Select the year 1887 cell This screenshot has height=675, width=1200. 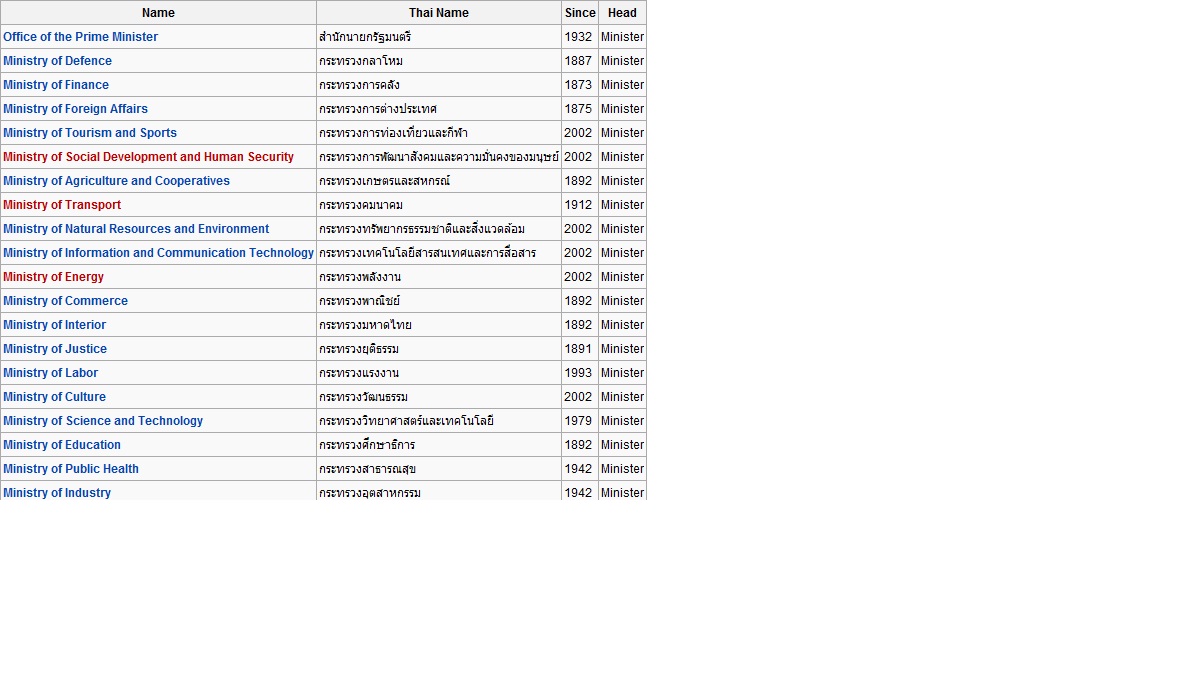578,61
